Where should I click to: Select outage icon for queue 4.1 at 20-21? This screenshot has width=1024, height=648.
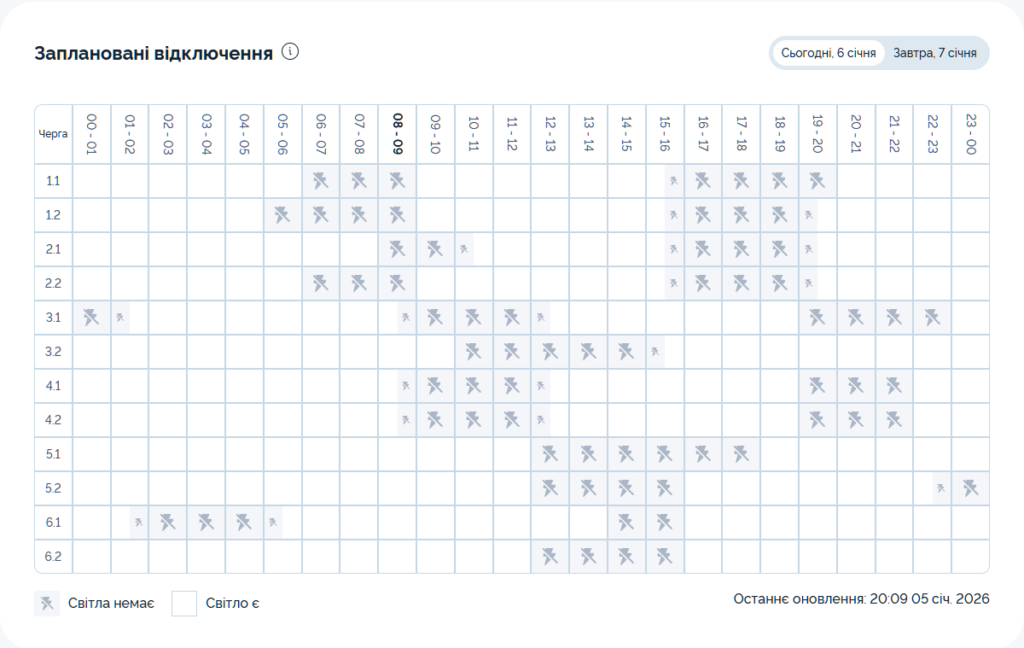(856, 386)
